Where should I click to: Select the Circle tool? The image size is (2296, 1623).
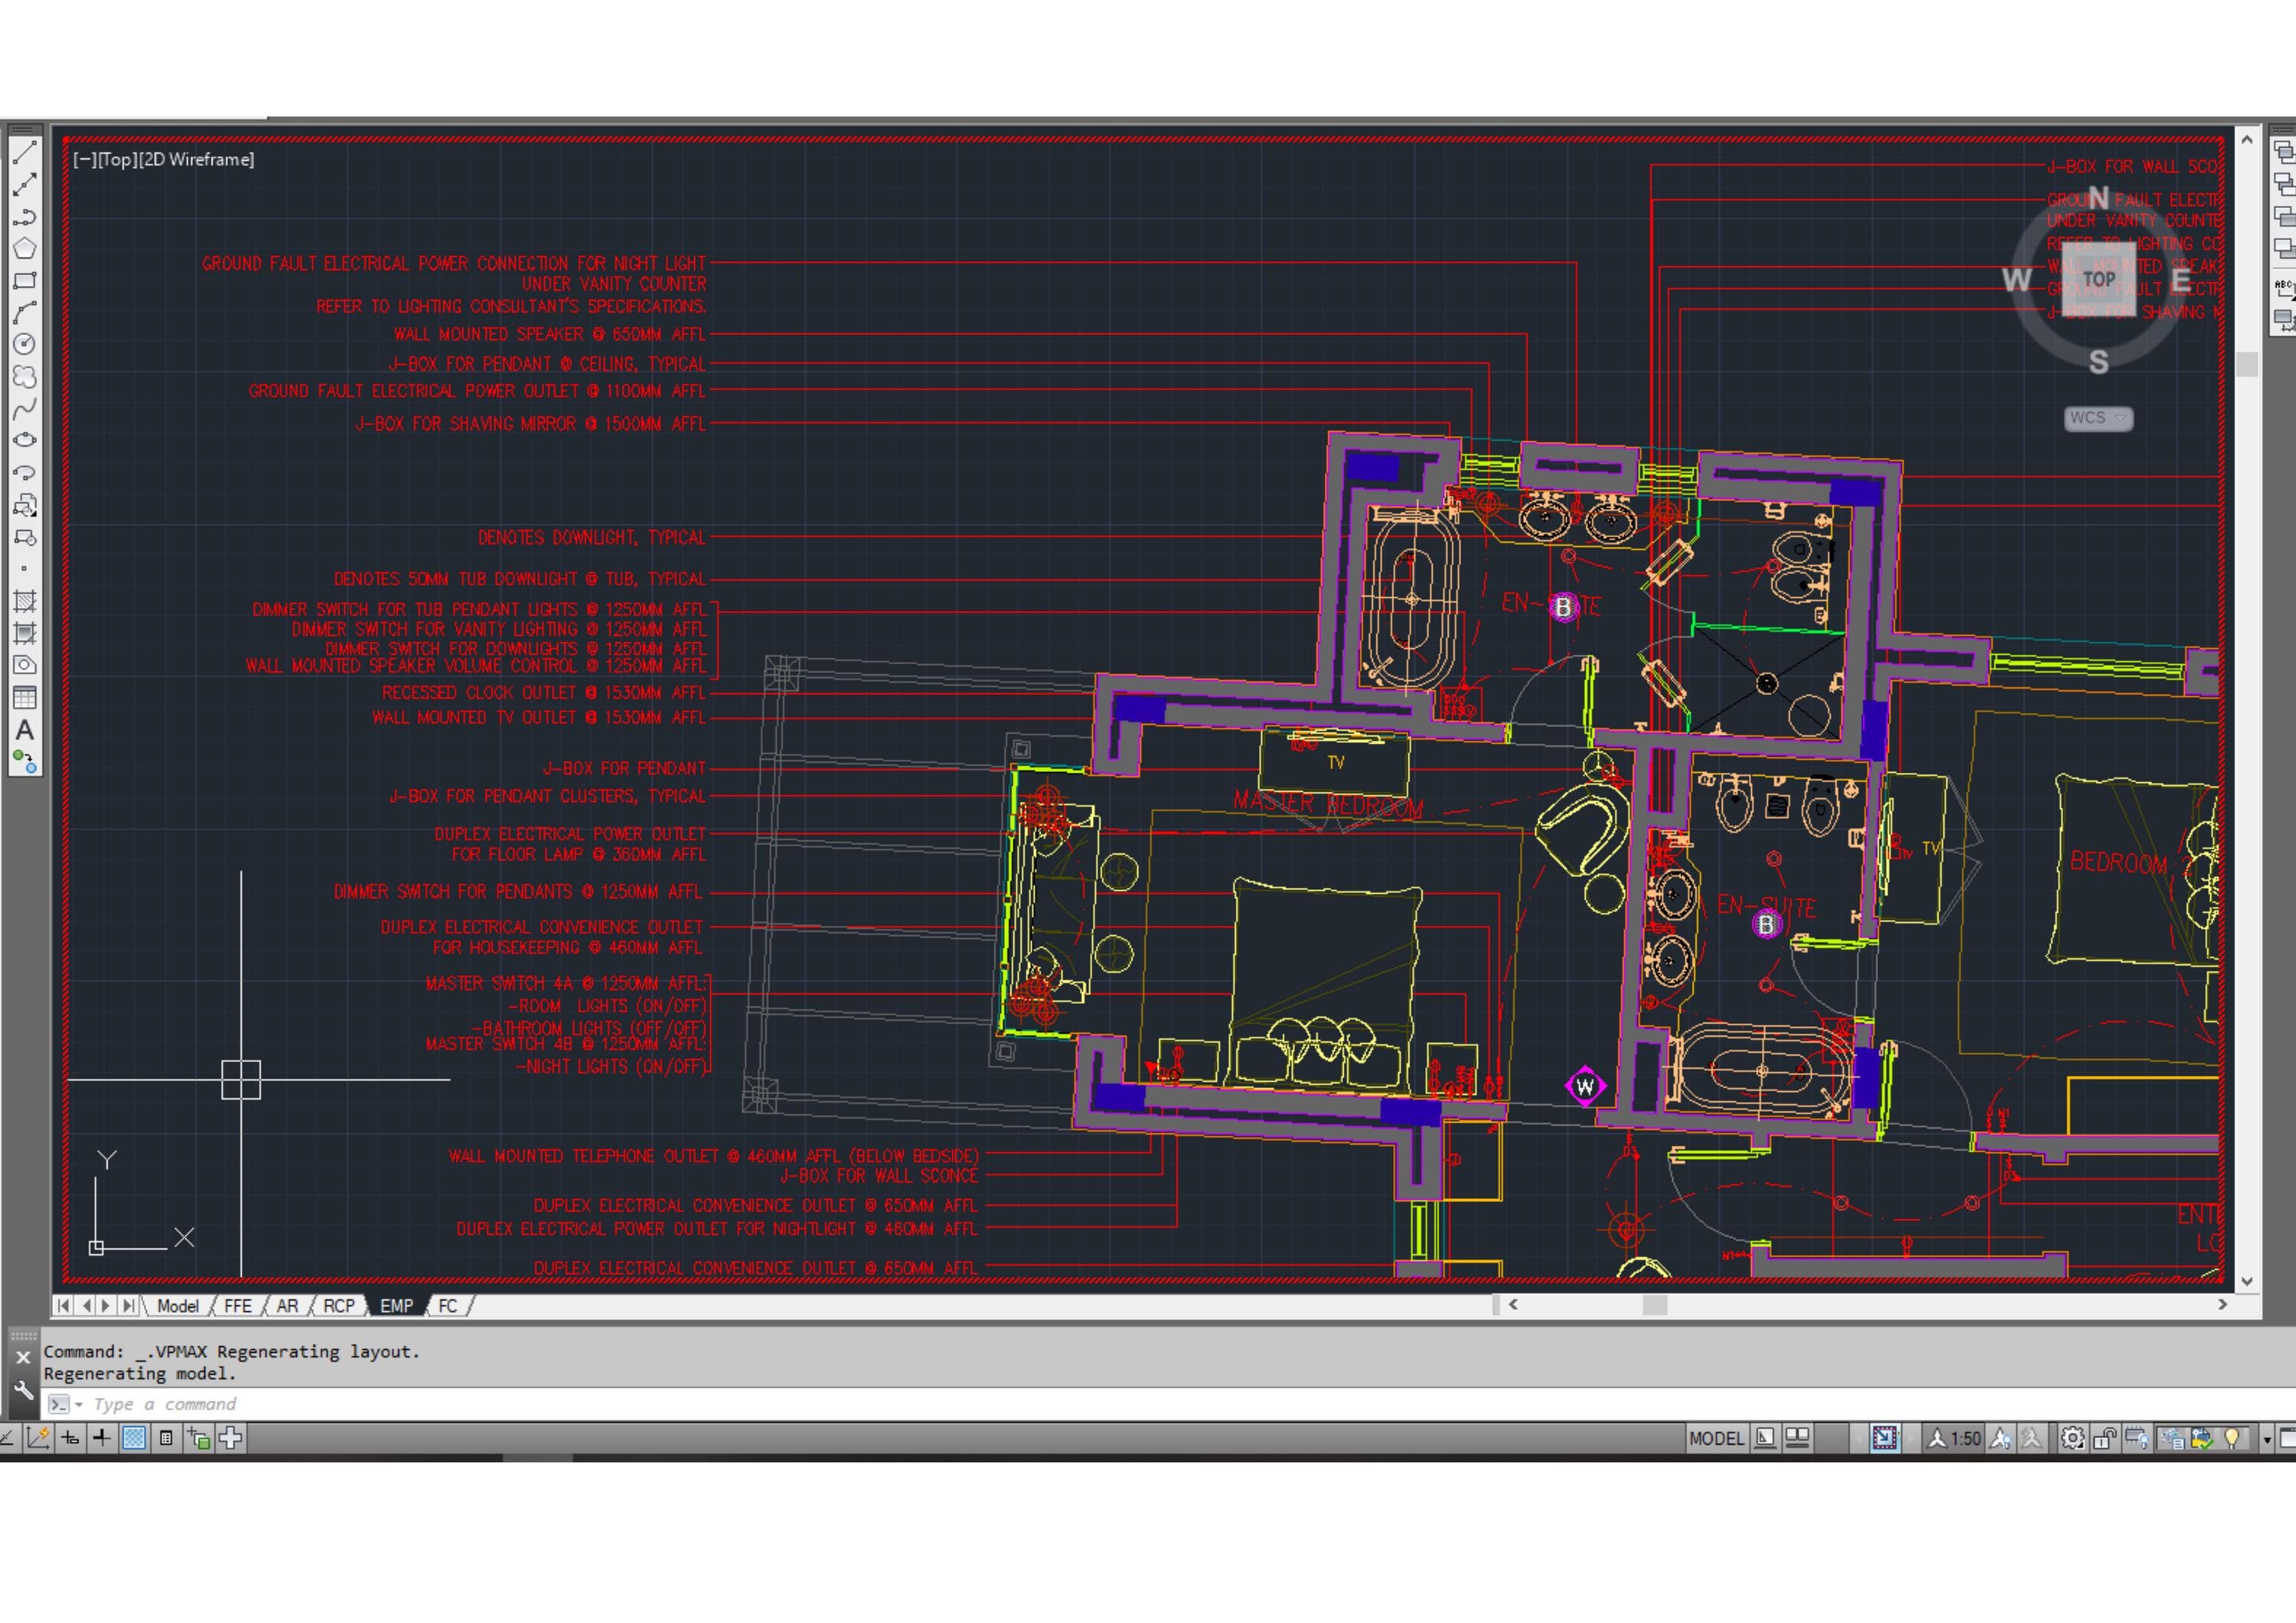25,343
